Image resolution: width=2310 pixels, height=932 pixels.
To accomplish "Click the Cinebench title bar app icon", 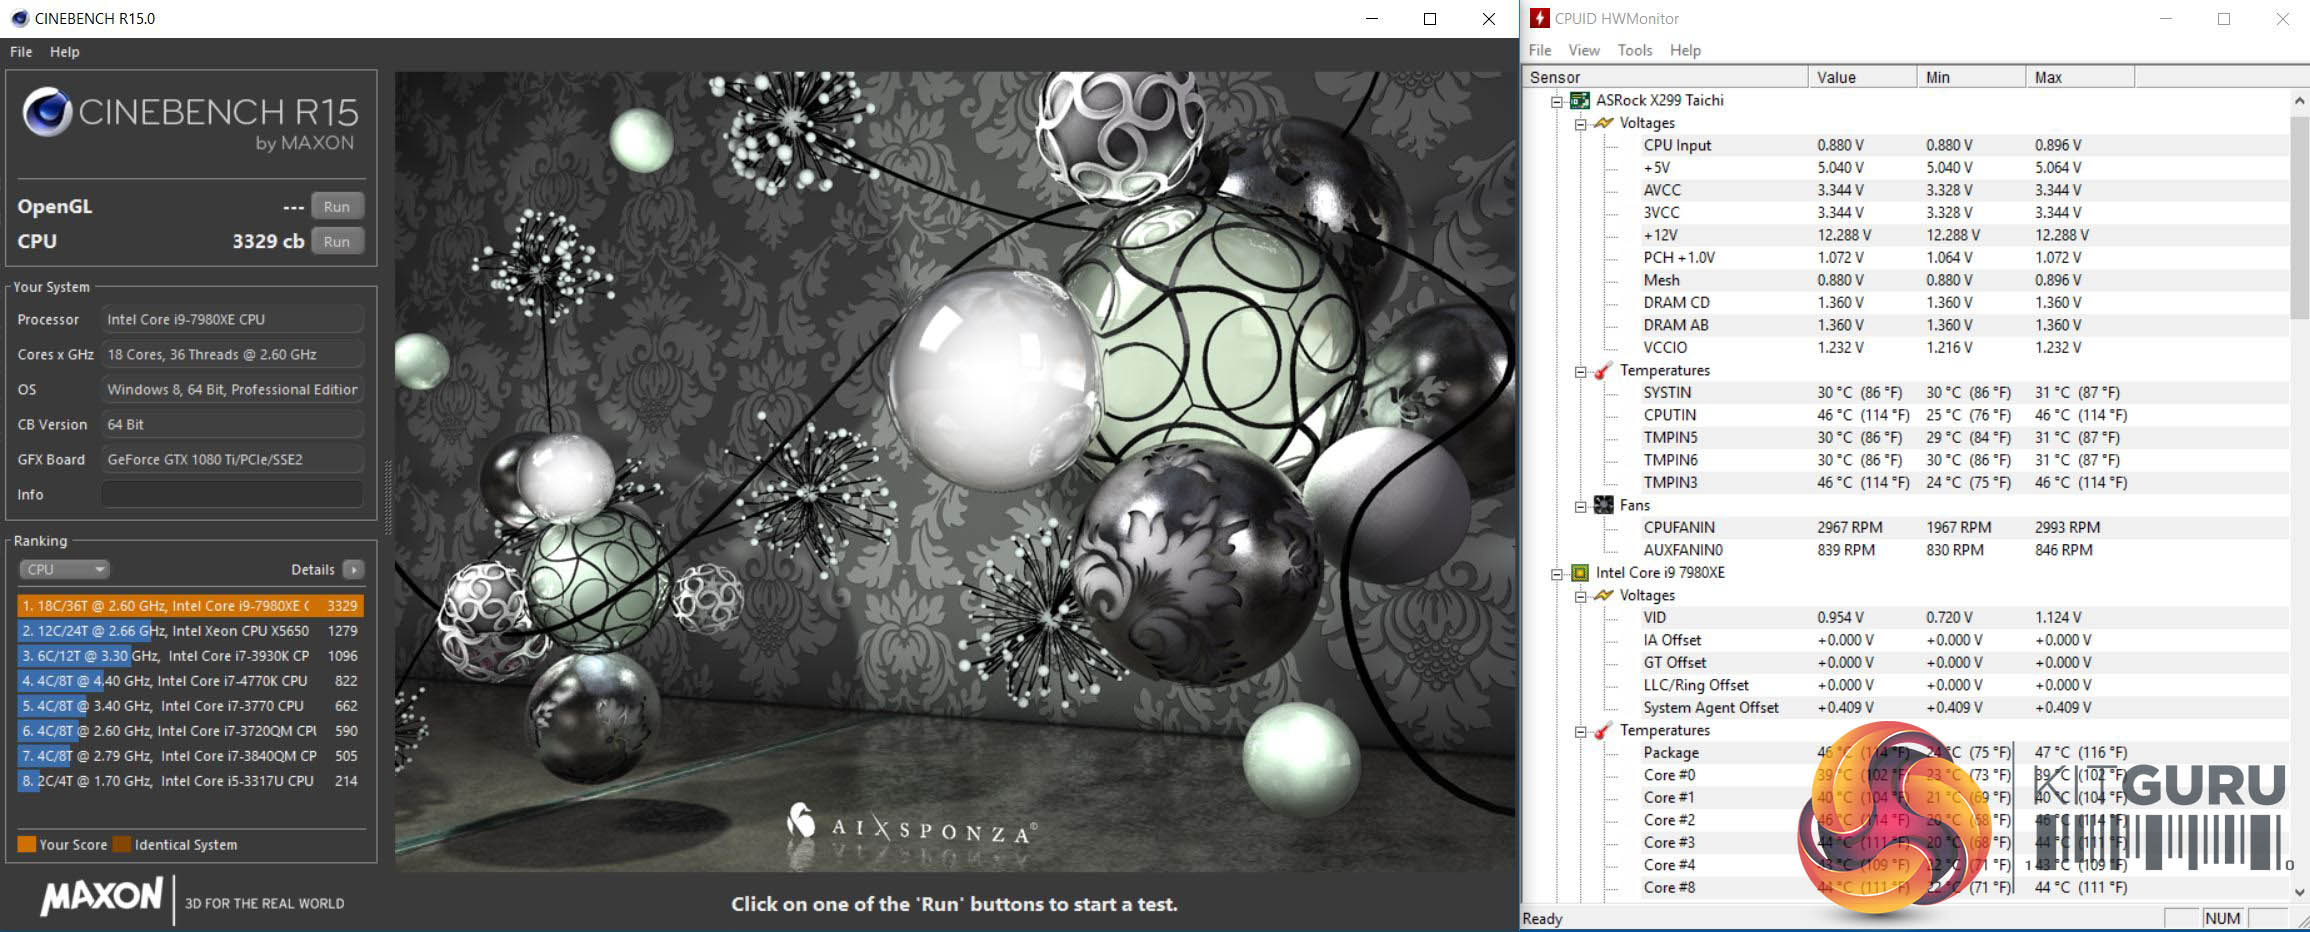I will tap(19, 18).
